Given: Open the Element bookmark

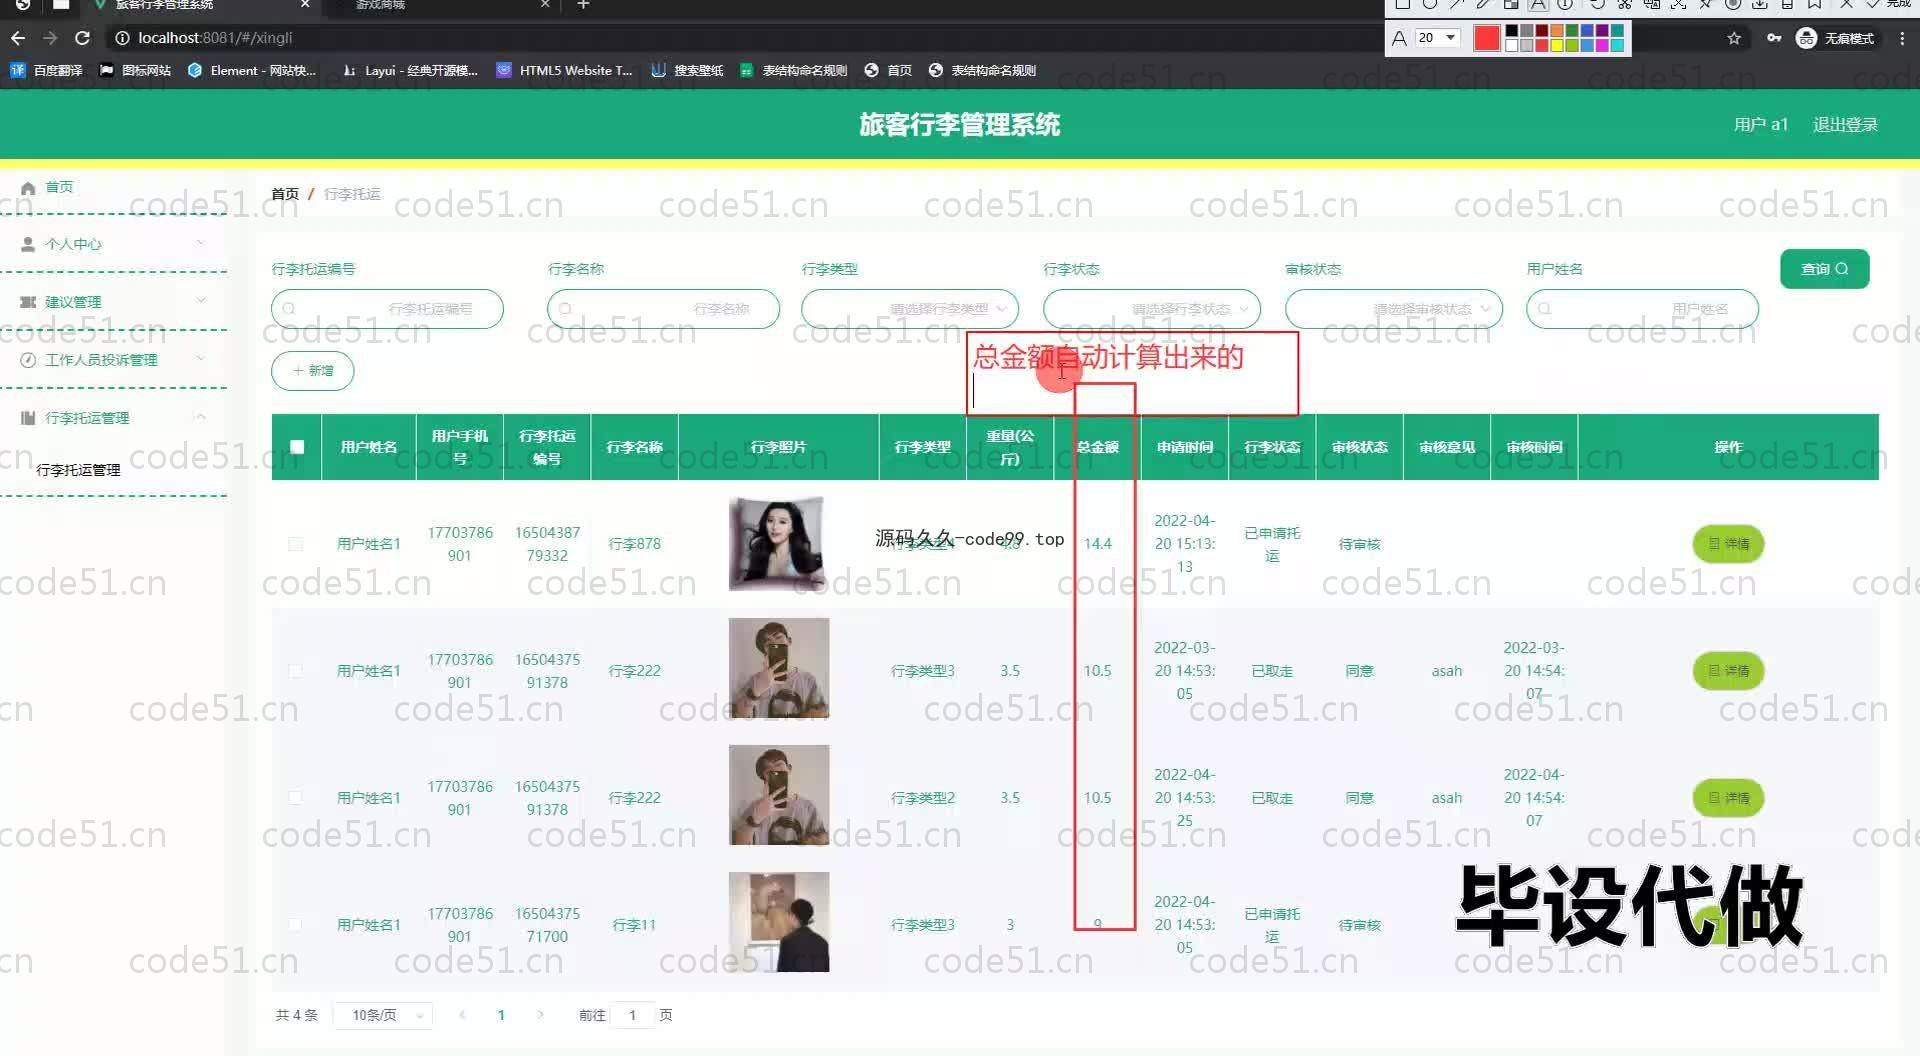Looking at the screenshot, I should point(252,70).
